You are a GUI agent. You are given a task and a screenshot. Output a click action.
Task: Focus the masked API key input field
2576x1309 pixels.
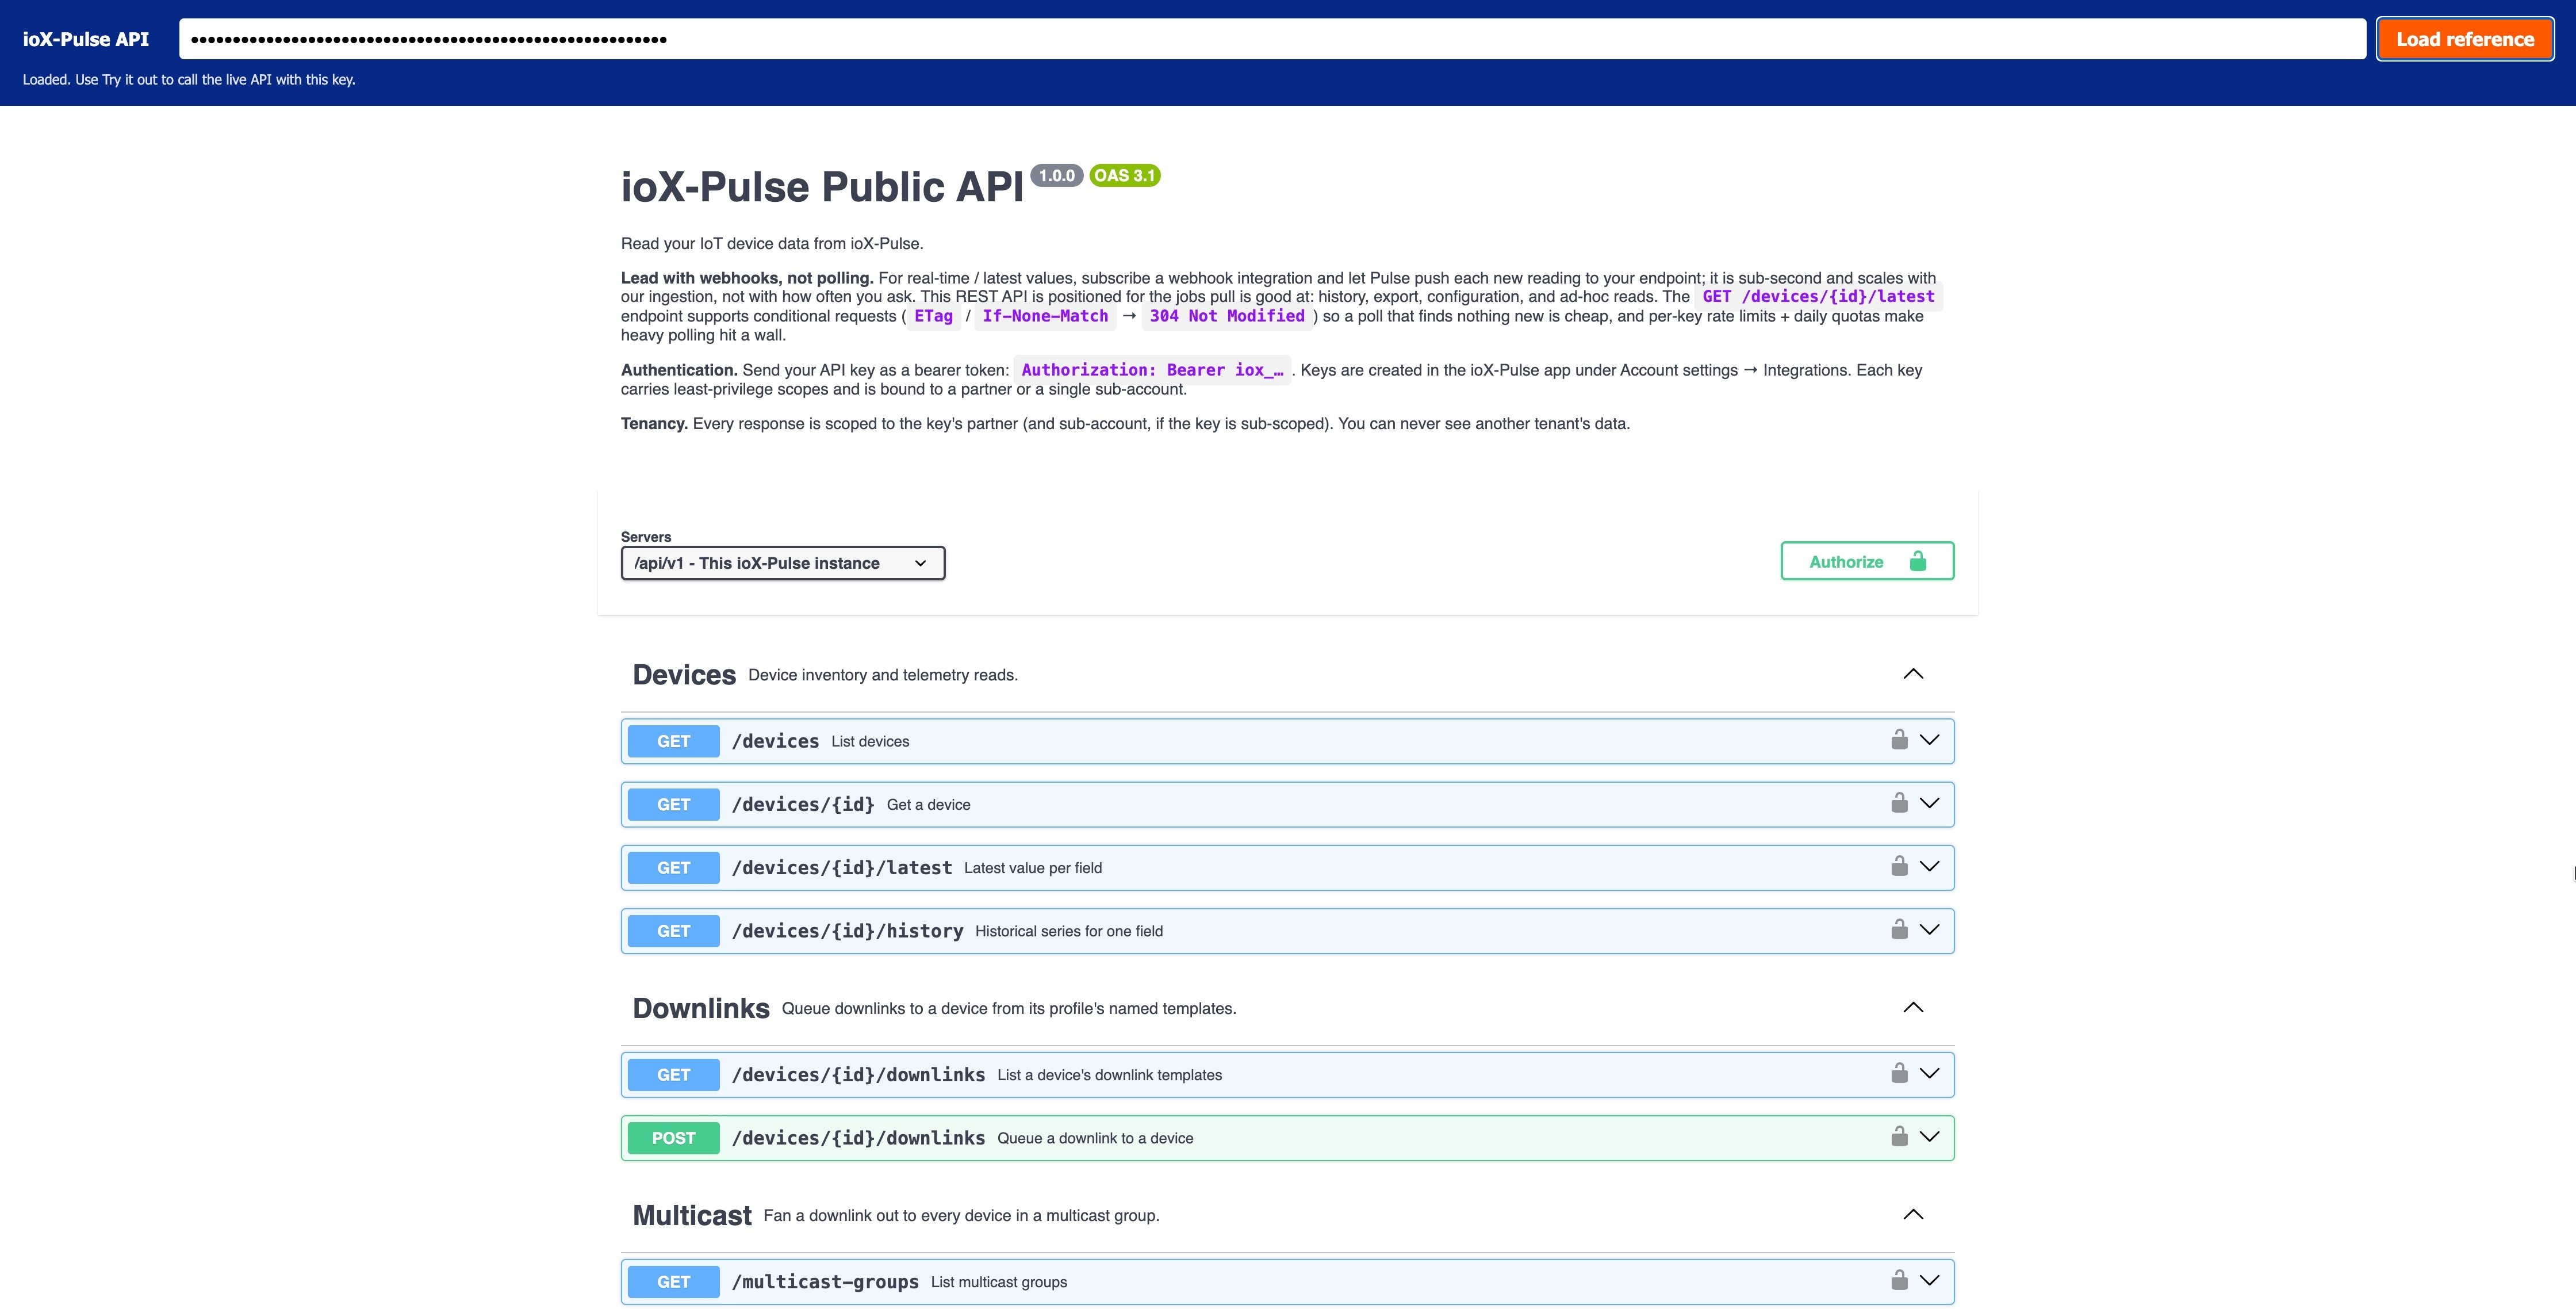(1272, 39)
